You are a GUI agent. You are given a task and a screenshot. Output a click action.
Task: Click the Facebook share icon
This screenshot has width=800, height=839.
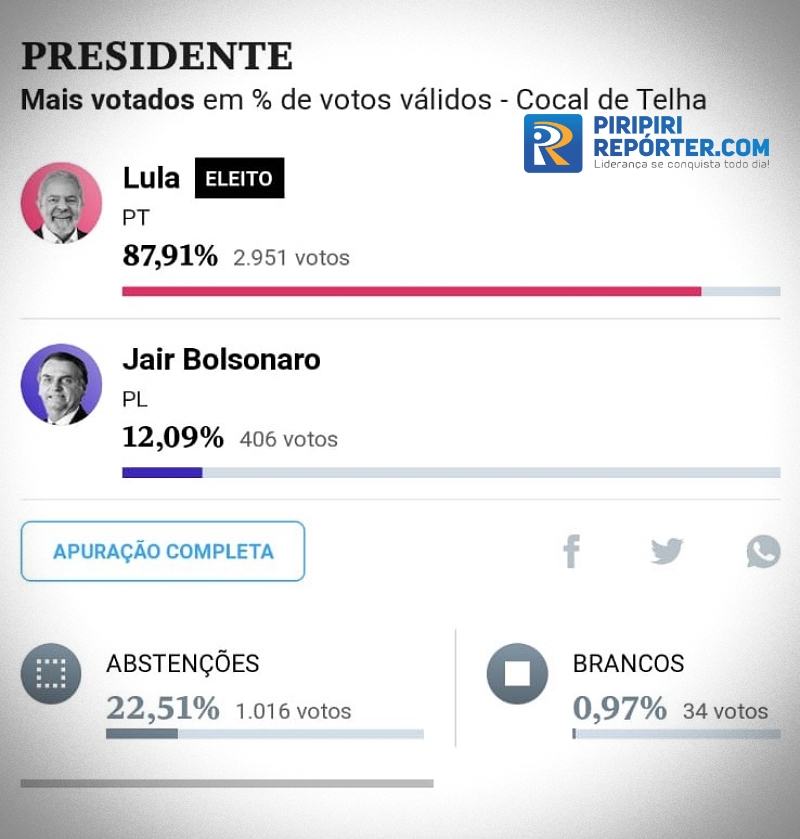coord(571,551)
